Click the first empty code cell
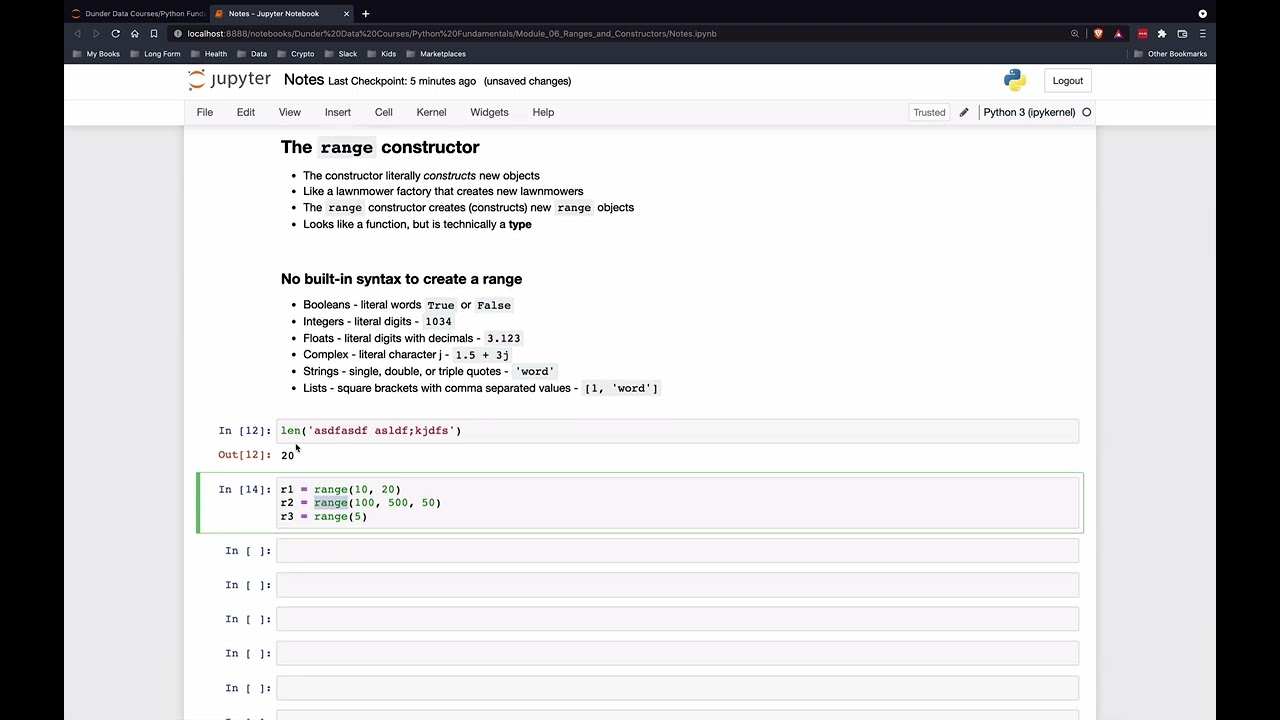Image resolution: width=1280 pixels, height=720 pixels. coord(678,551)
